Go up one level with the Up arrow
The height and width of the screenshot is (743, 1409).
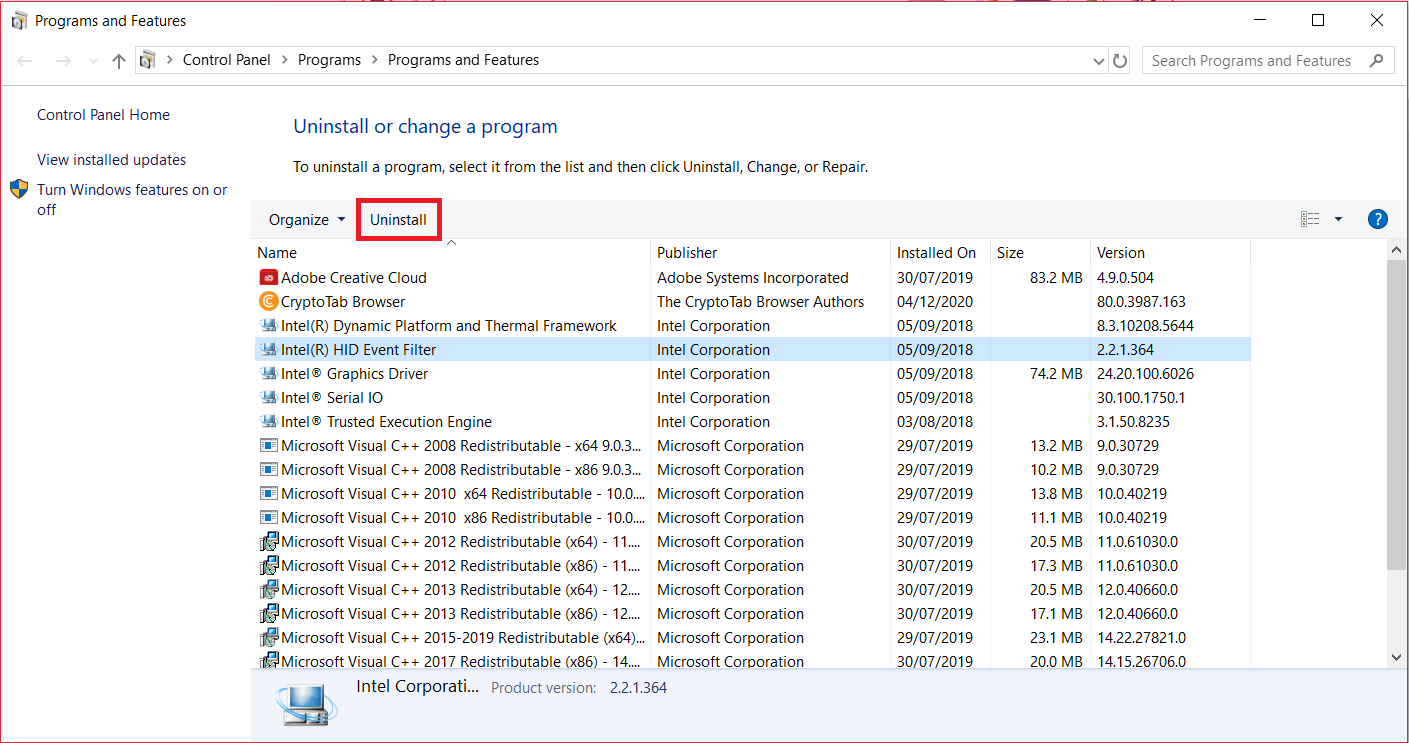pos(119,61)
